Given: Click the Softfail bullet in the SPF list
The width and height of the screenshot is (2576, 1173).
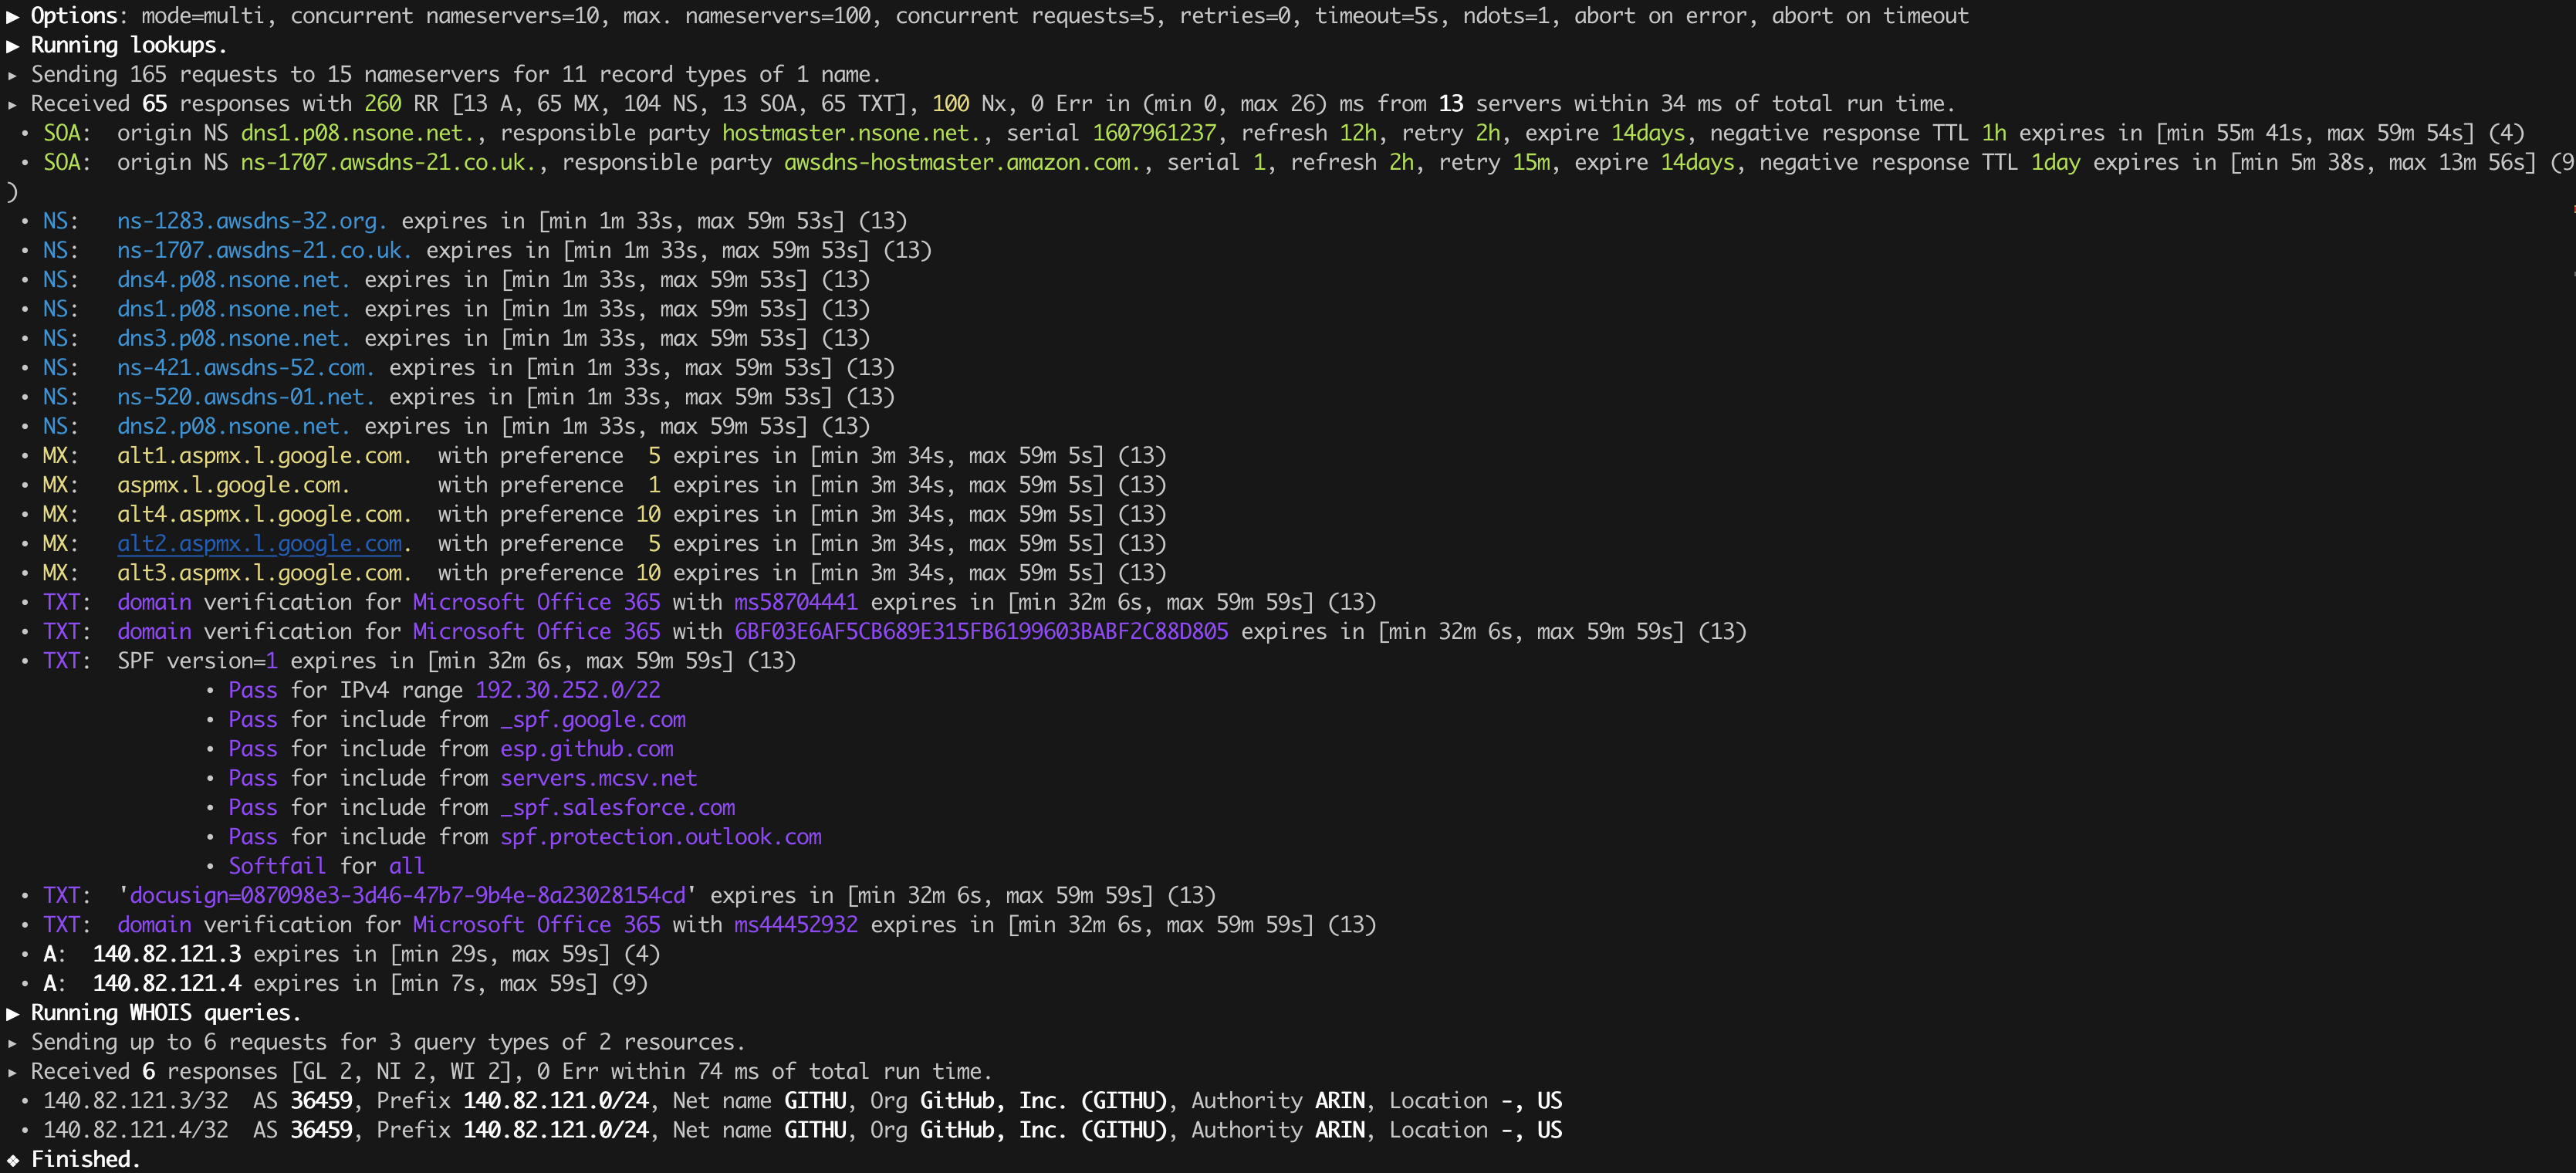Looking at the screenshot, I should pyautogui.click(x=209, y=865).
